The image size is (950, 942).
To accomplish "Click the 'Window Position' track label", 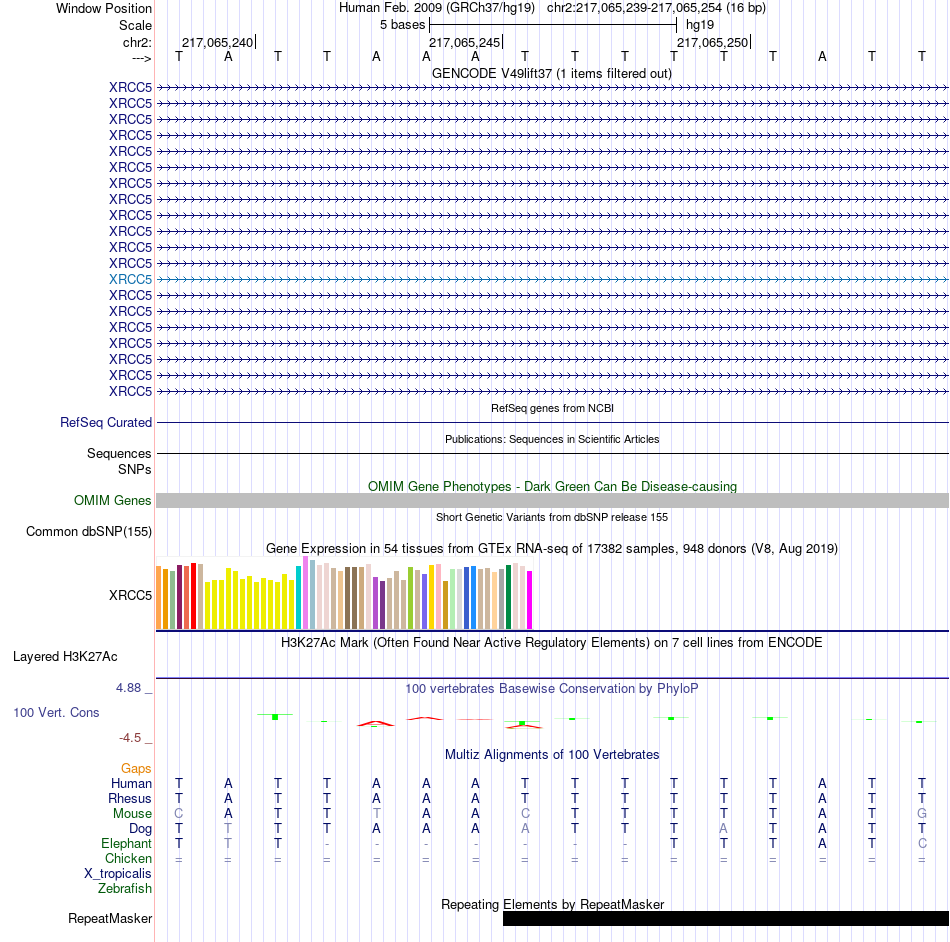I will coord(104,8).
